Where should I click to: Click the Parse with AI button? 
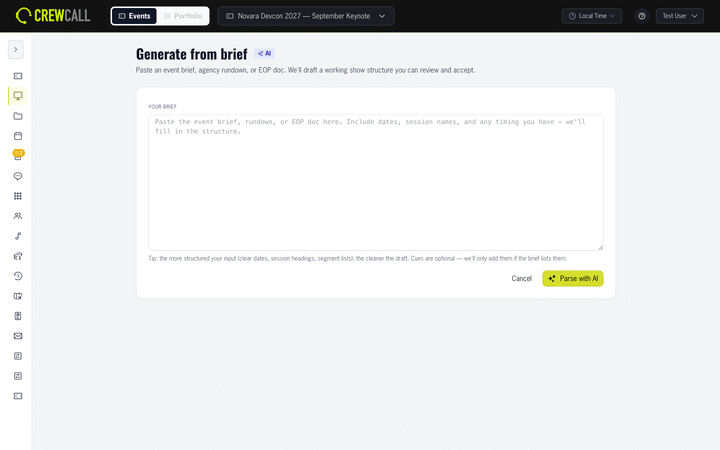tap(573, 278)
